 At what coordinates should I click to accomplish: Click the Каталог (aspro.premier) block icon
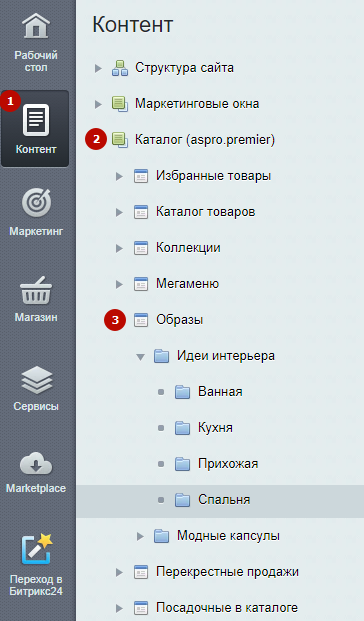click(x=120, y=140)
